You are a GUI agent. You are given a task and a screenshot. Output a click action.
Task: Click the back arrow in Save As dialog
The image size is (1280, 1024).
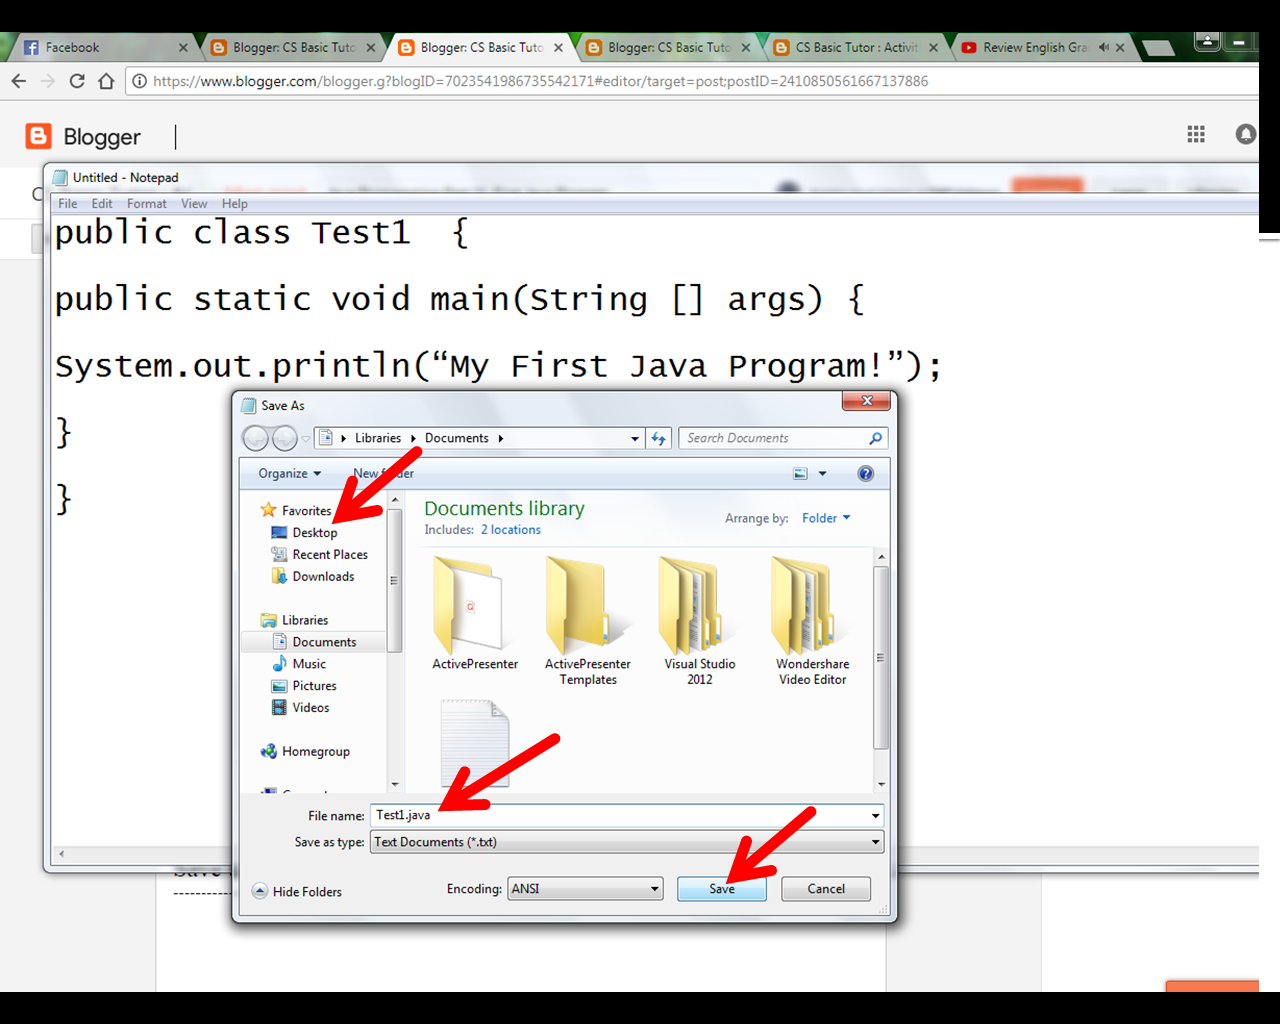tap(257, 437)
